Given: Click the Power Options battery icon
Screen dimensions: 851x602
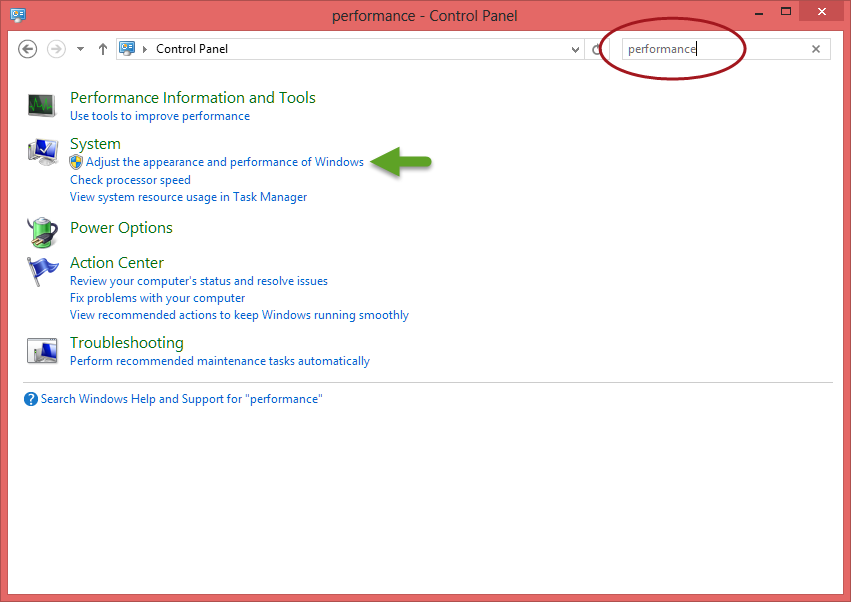Looking at the screenshot, I should [x=42, y=232].
